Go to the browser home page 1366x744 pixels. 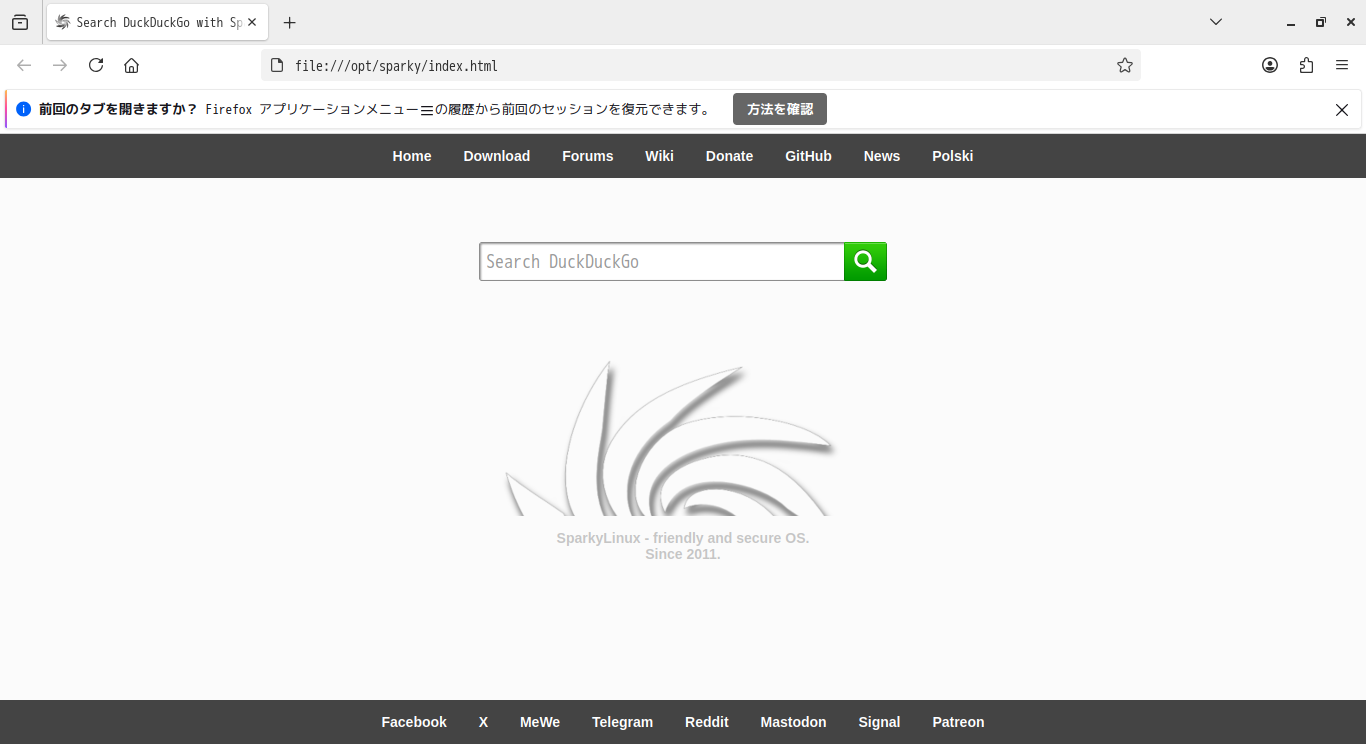coord(131,65)
